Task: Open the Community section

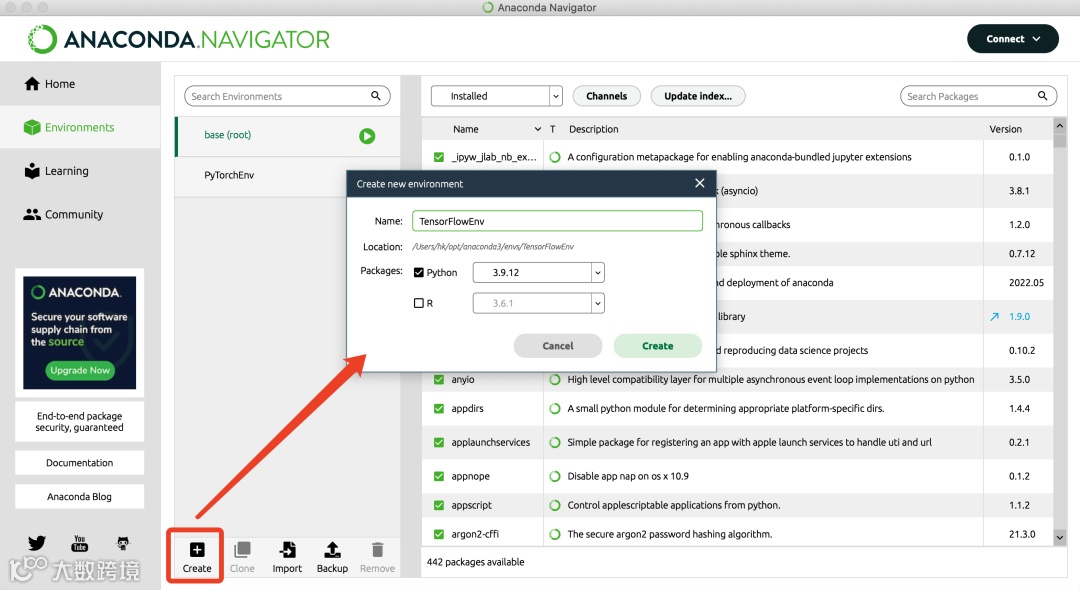Action: 80,214
